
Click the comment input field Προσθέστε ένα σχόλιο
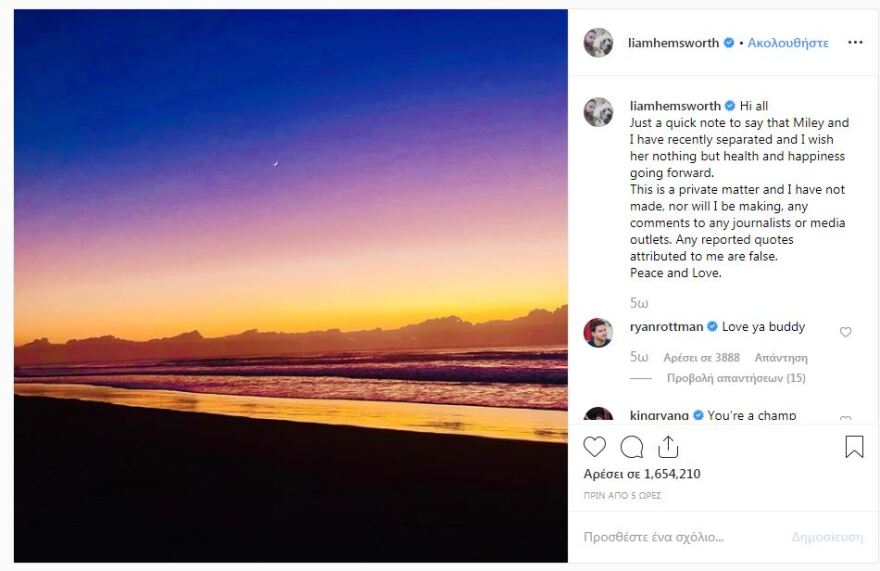(680, 537)
